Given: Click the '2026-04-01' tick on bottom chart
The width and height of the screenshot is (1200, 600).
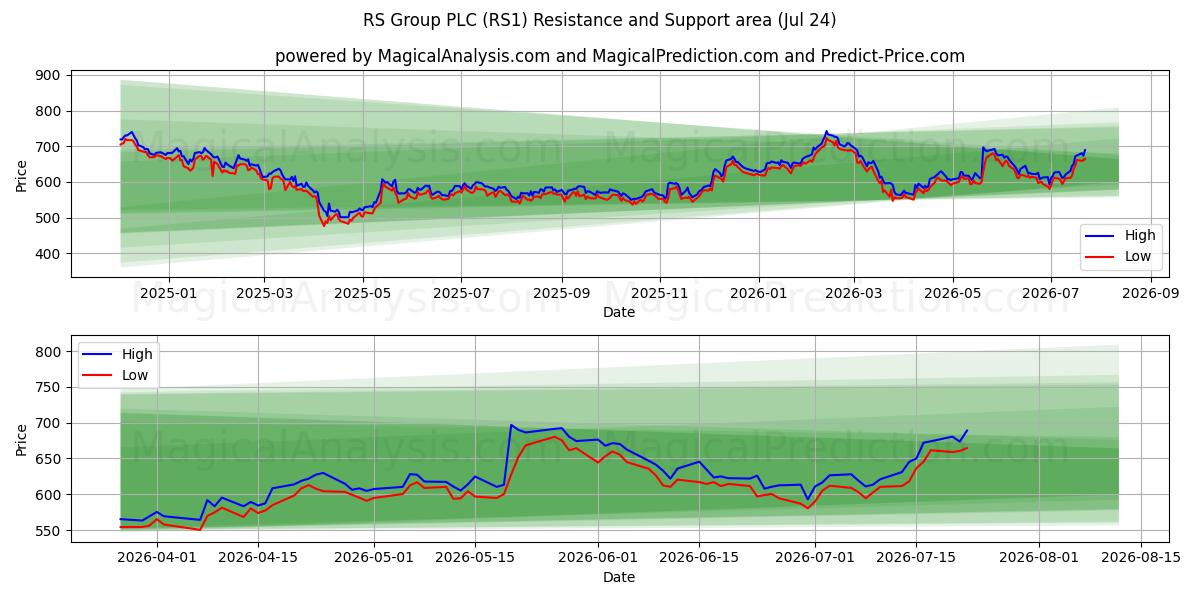Looking at the screenshot, I should [x=157, y=558].
